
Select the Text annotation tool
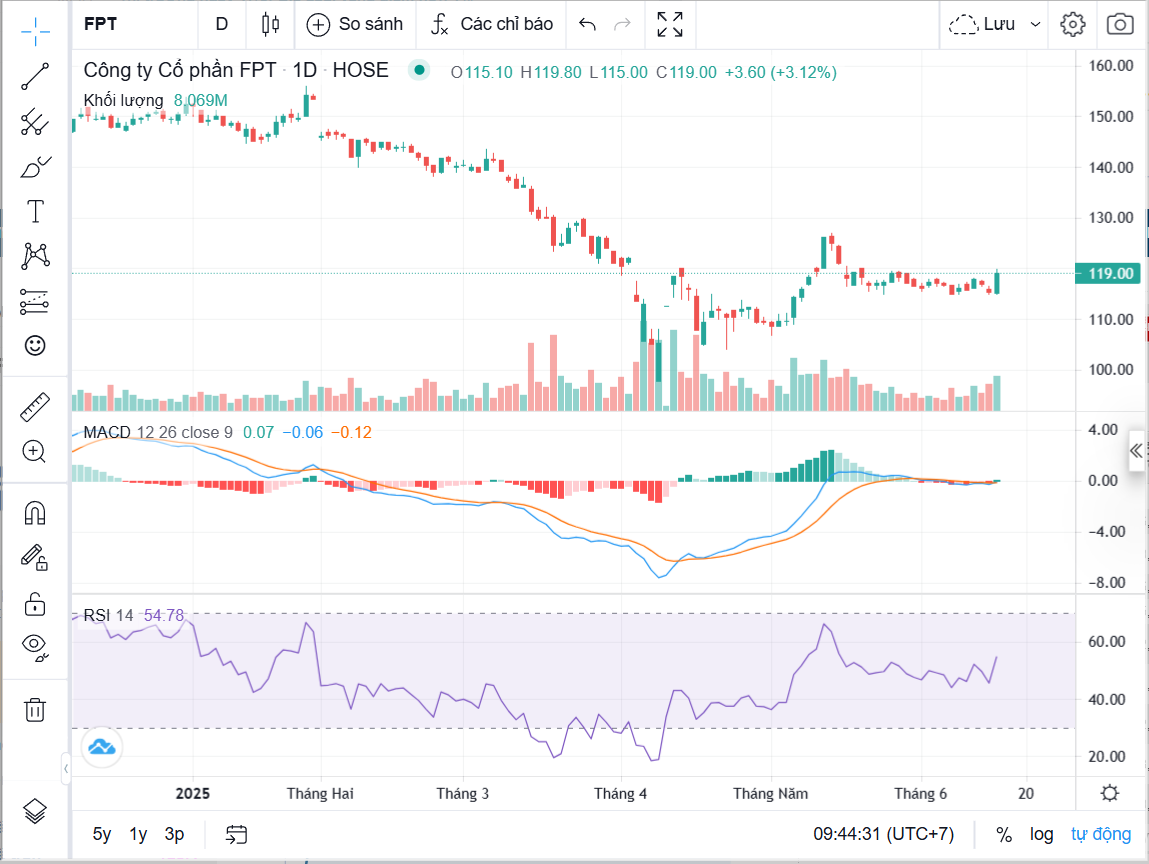coord(35,212)
